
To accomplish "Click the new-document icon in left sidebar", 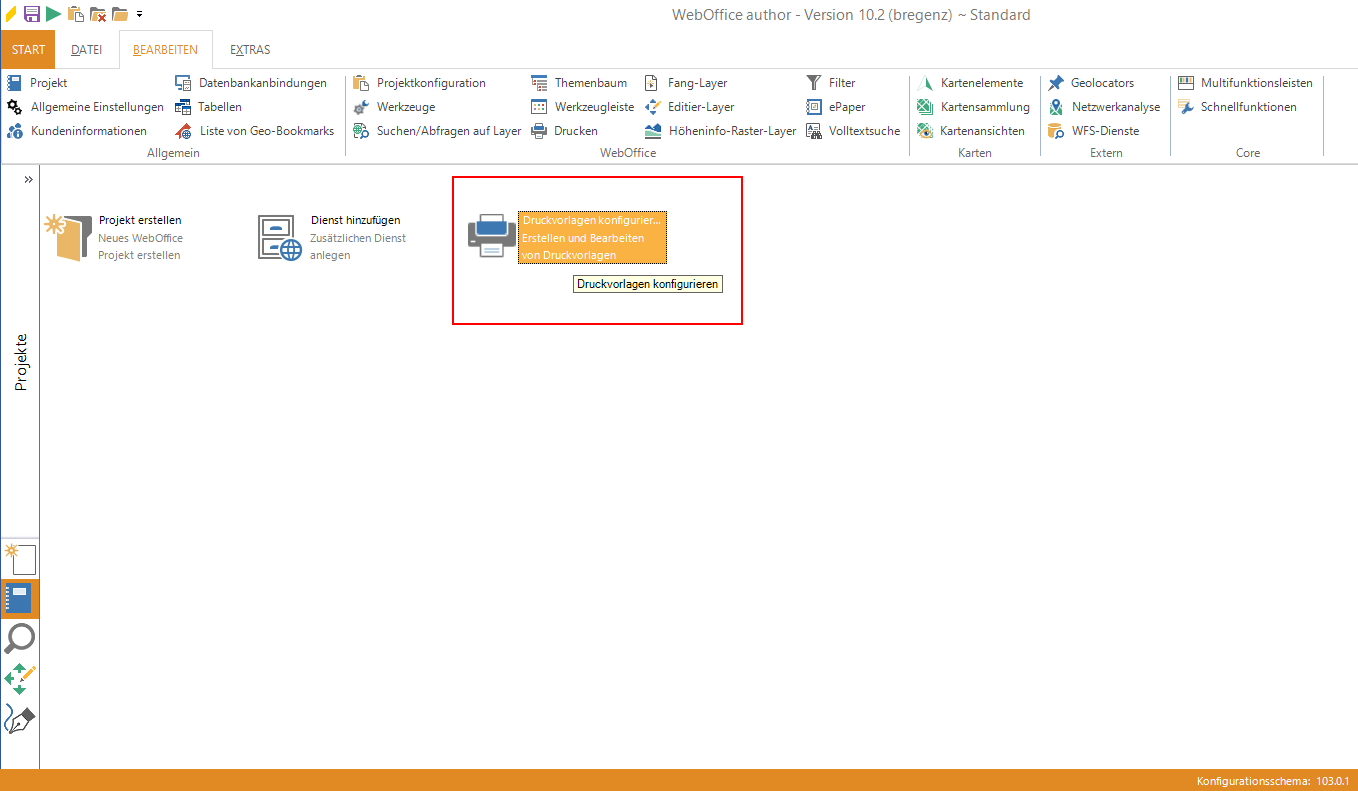I will point(21,558).
